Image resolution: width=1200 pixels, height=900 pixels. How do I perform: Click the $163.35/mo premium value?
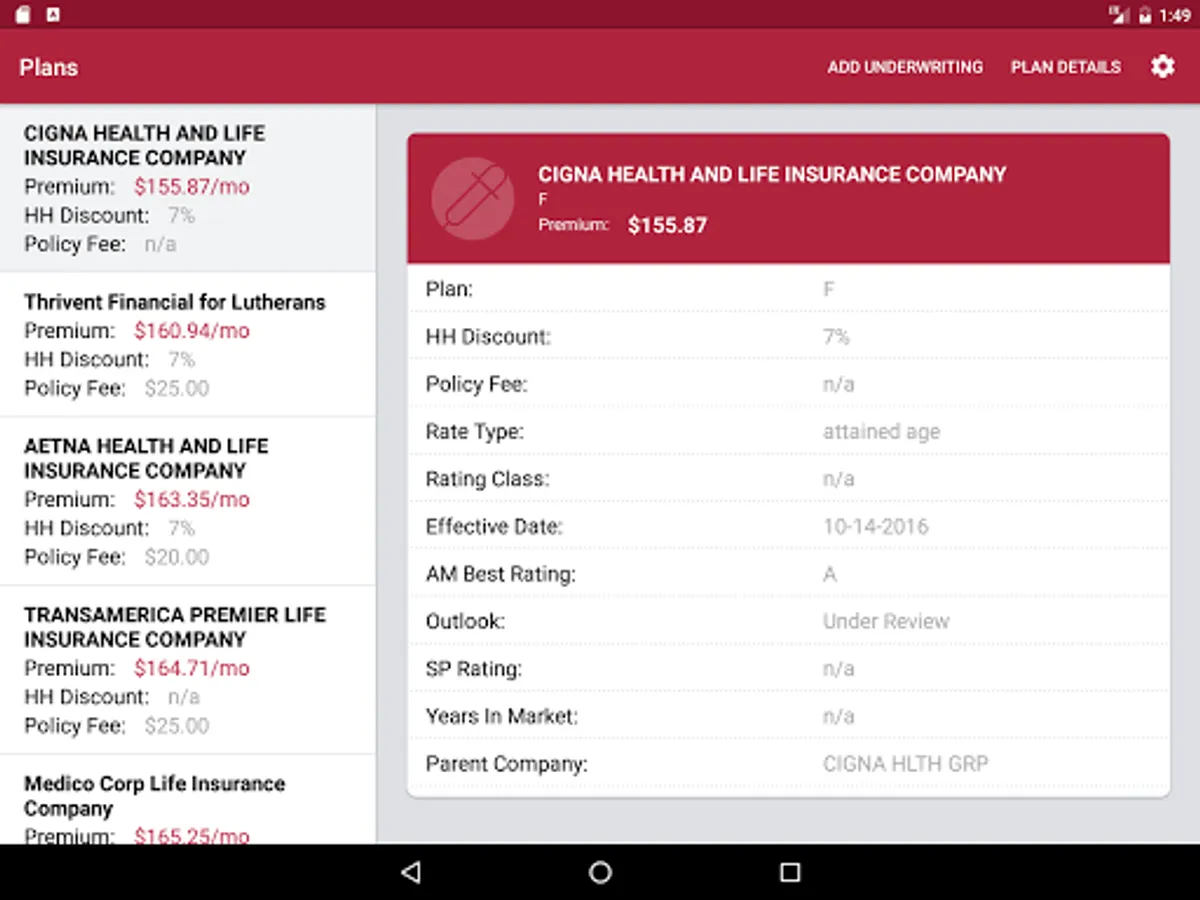[192, 499]
